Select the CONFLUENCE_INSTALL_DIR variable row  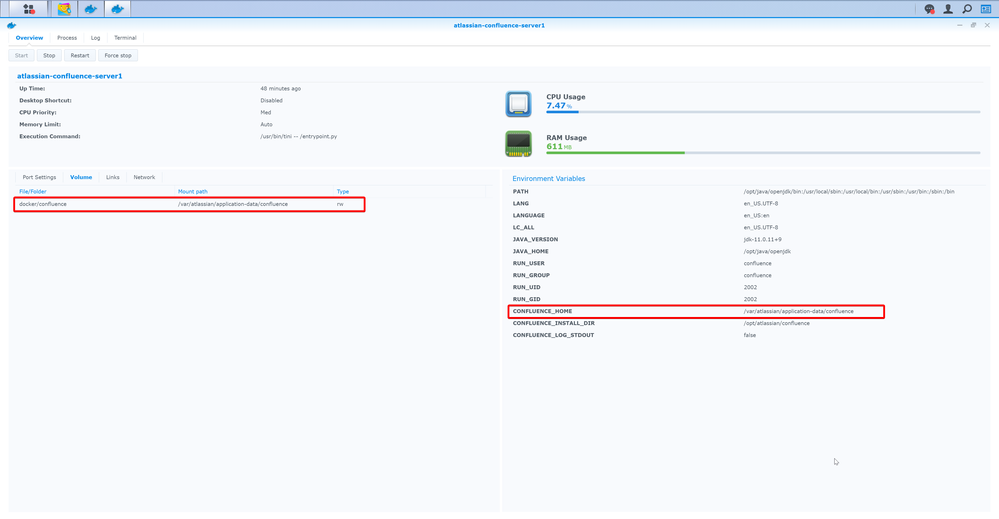[x=745, y=323]
